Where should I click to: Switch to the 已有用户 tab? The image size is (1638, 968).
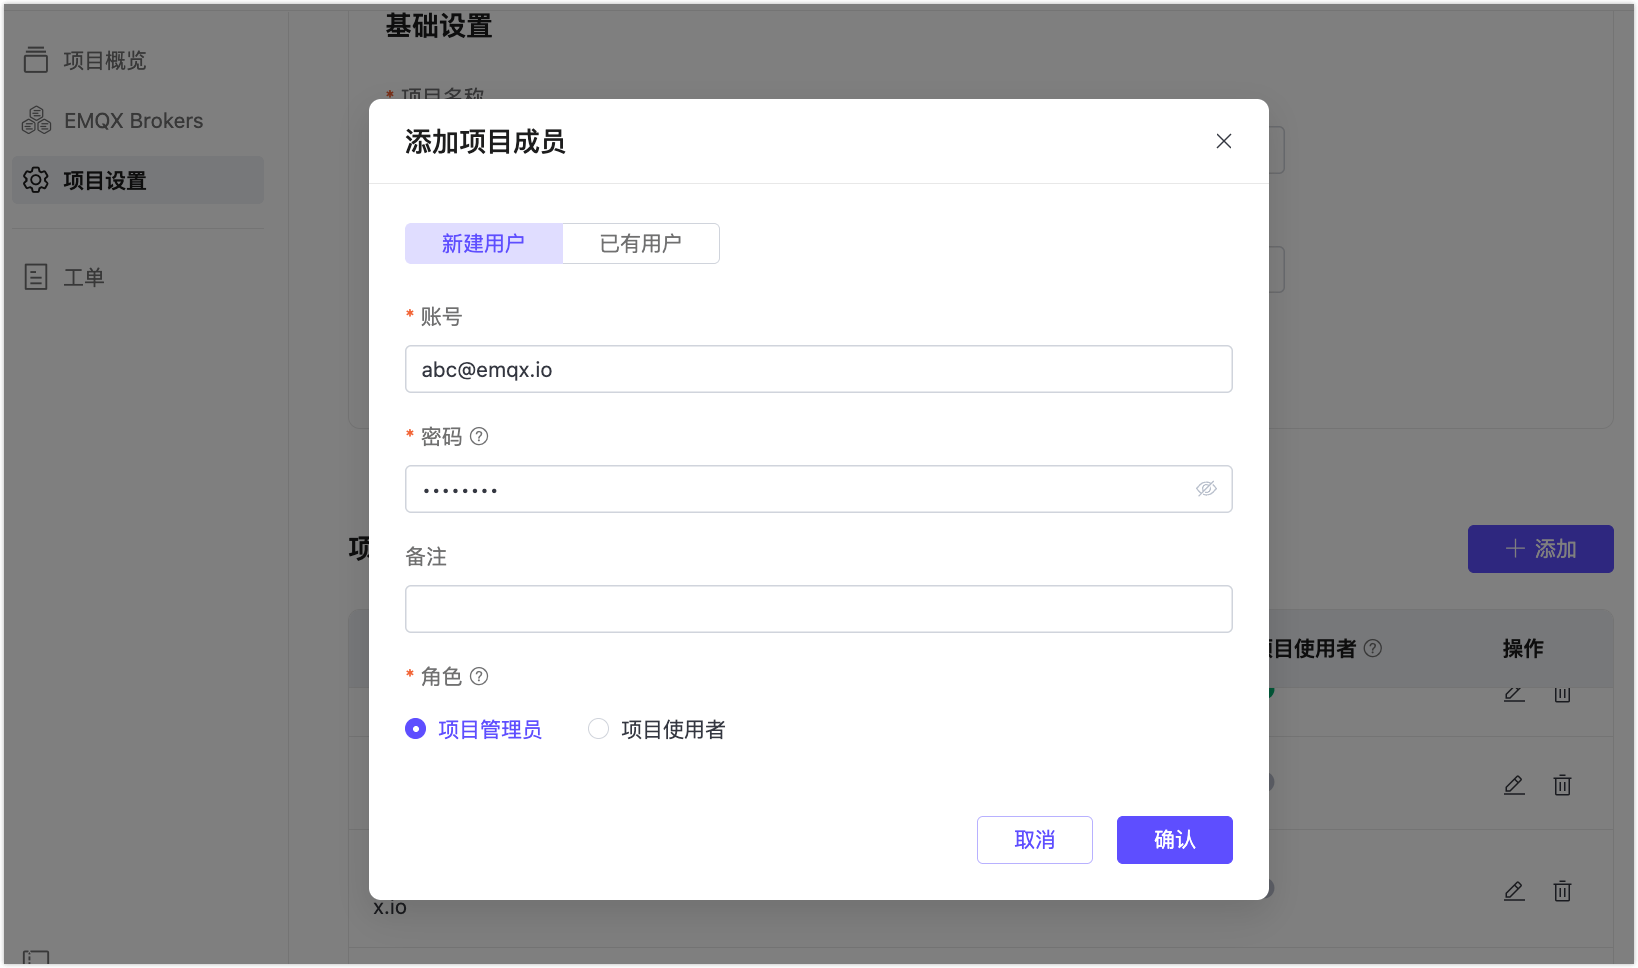click(640, 244)
